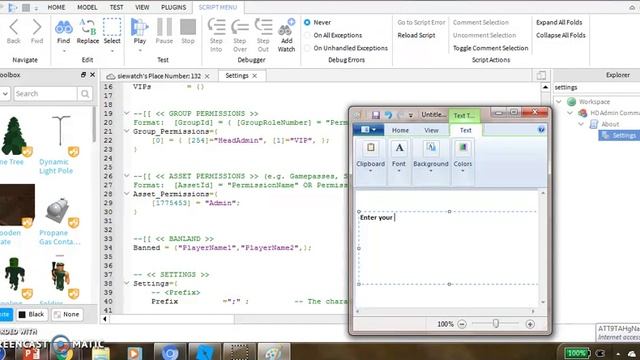The height and width of the screenshot is (360, 640).
Task: Switch to Paint Home tab
Action: [400, 130]
